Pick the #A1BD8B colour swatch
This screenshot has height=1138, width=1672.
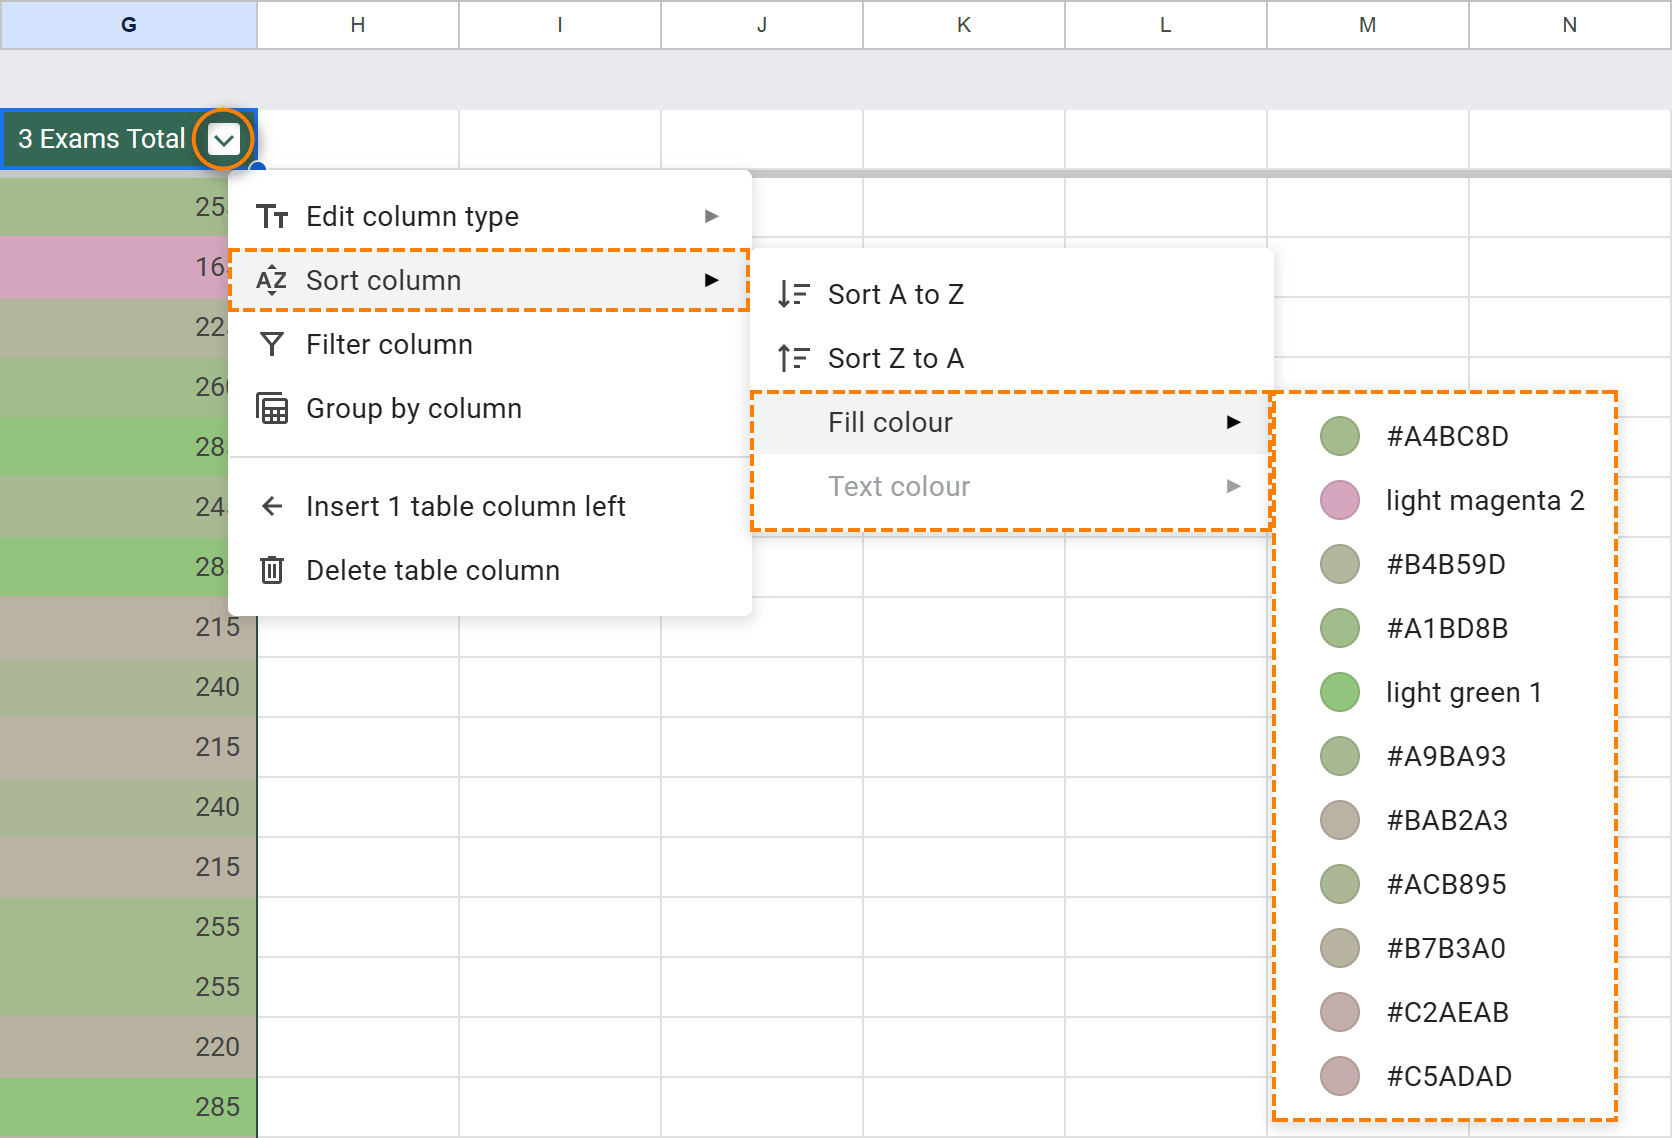tap(1340, 628)
